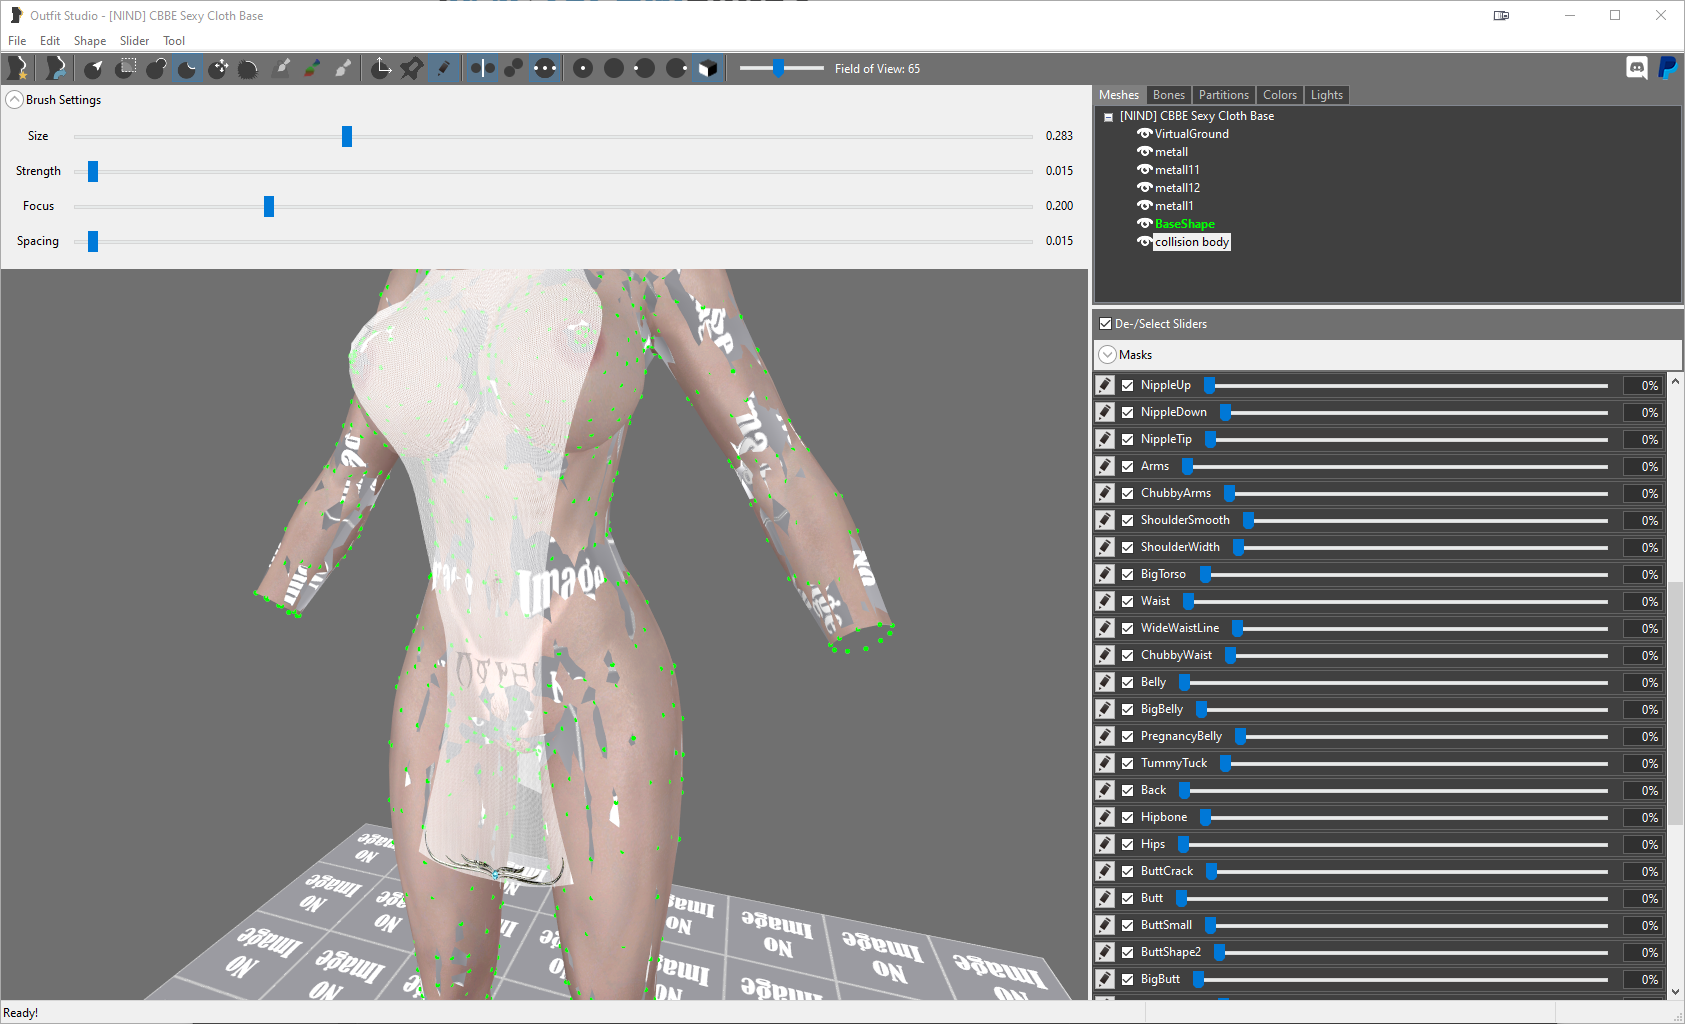Click the New Project toolbar icon
The image size is (1685, 1024).
tap(17, 68)
